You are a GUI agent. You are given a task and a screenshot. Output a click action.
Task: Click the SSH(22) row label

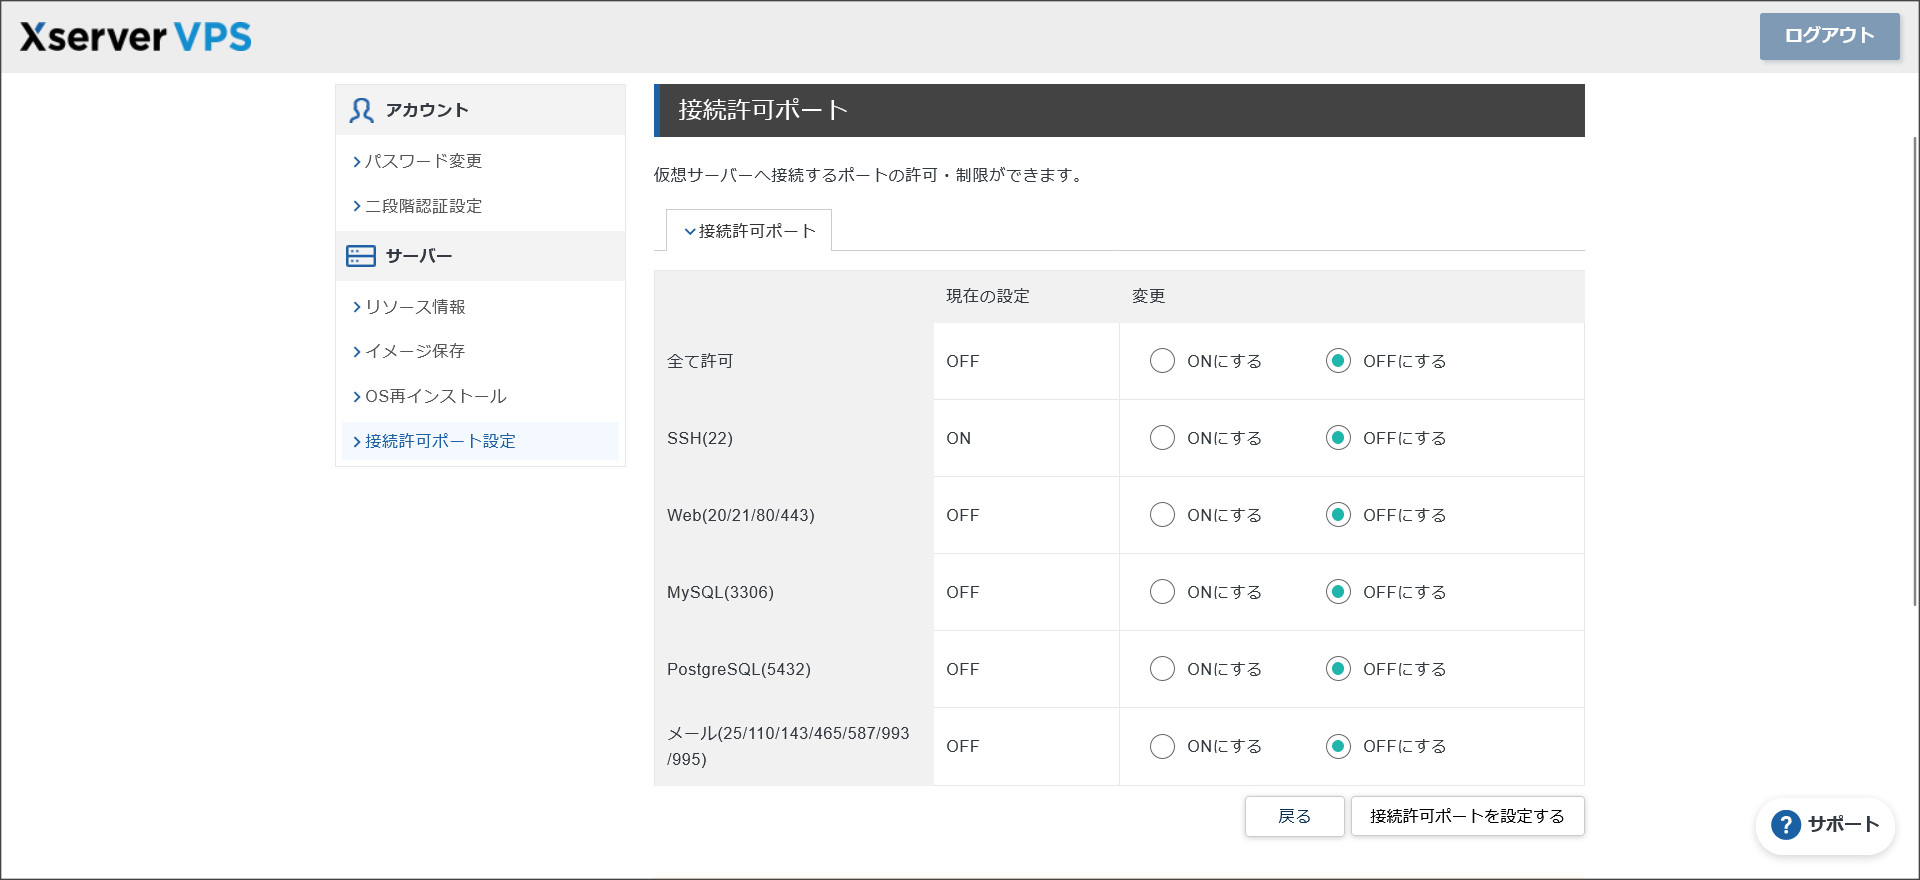[700, 438]
